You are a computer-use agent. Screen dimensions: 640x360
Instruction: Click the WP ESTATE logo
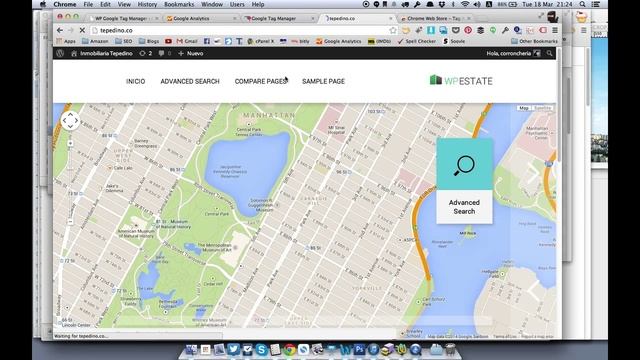pyautogui.click(x=461, y=80)
